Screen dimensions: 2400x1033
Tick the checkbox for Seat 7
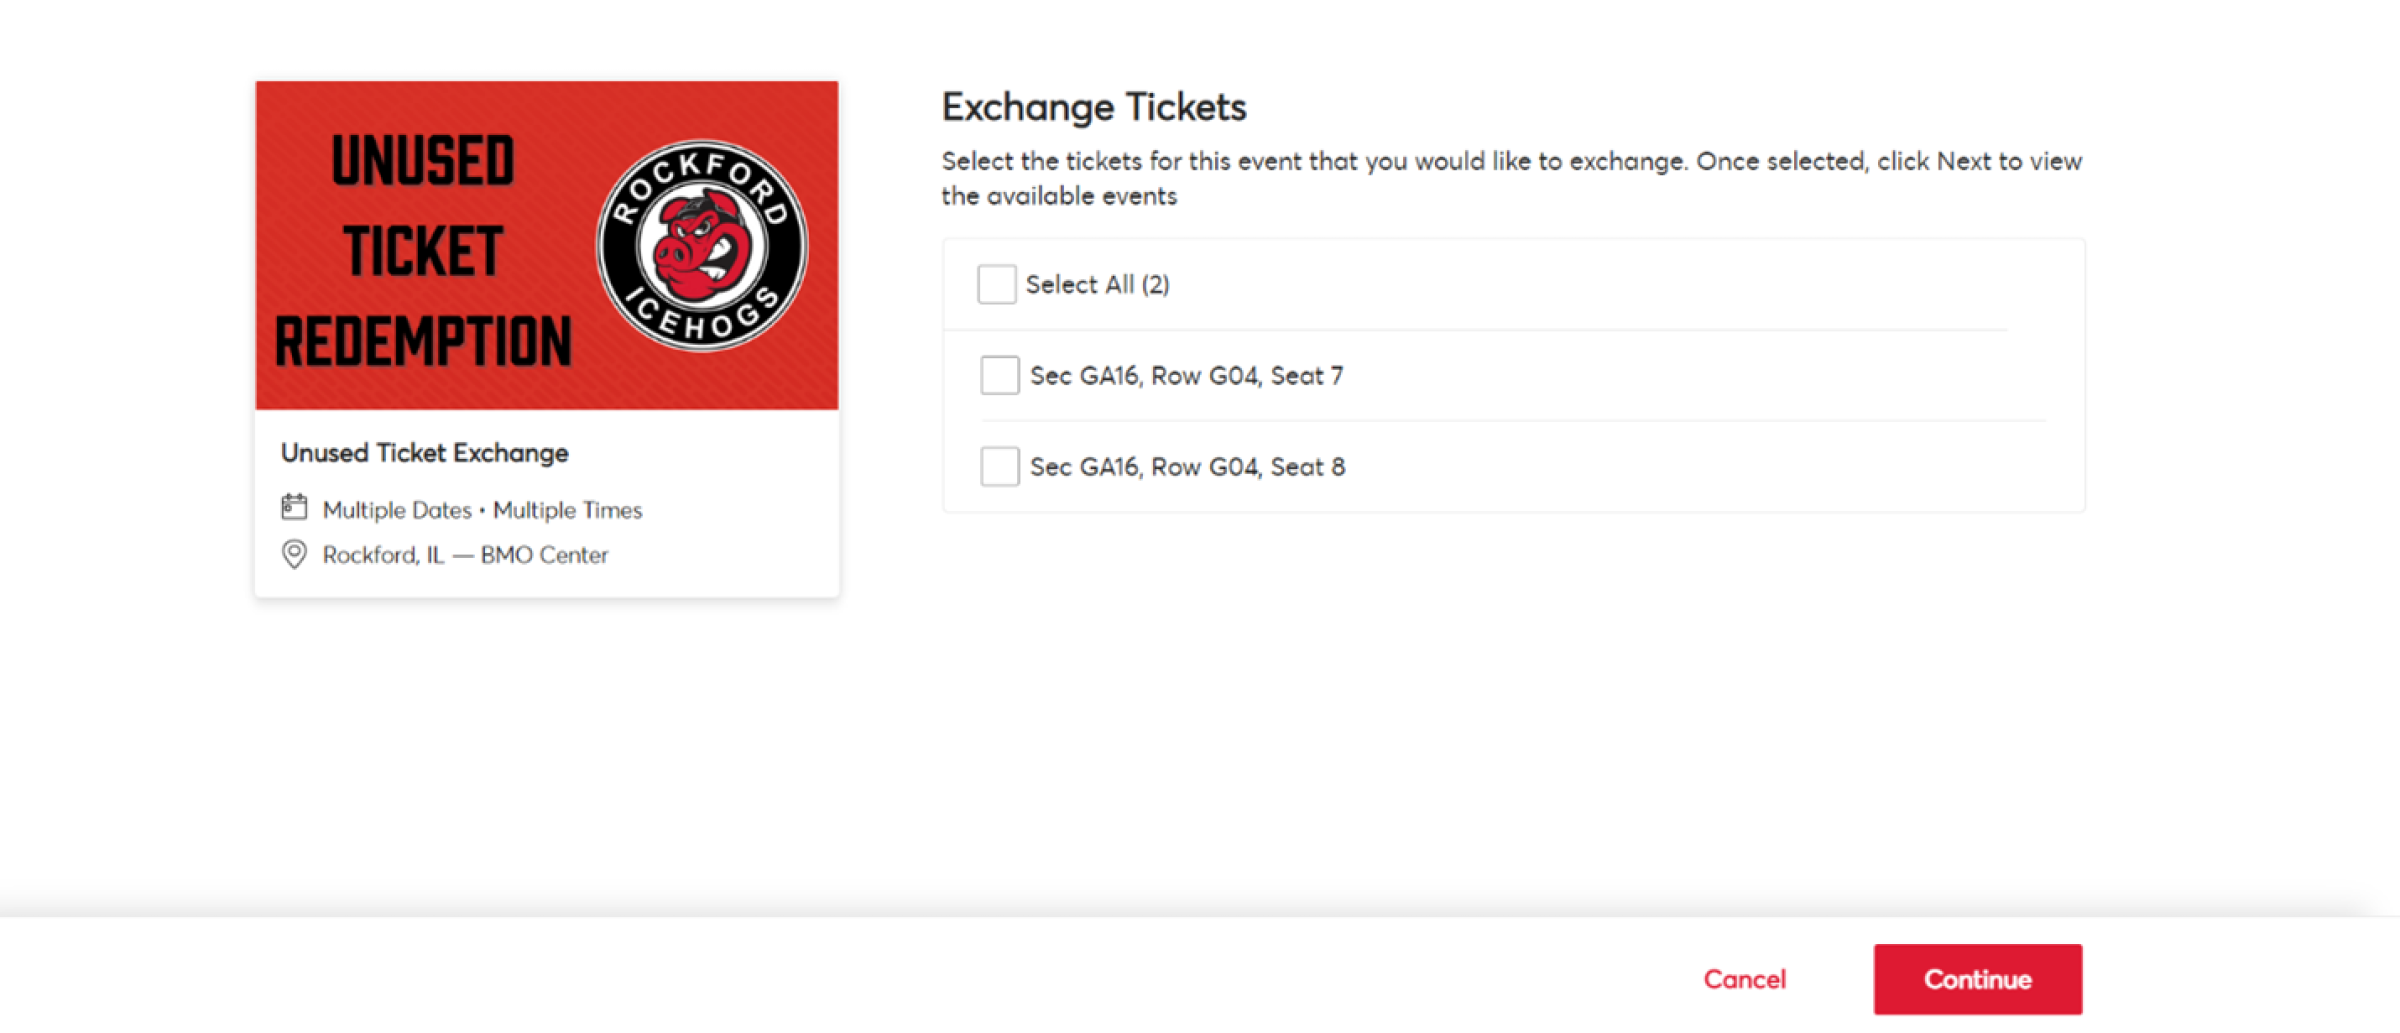(x=999, y=375)
